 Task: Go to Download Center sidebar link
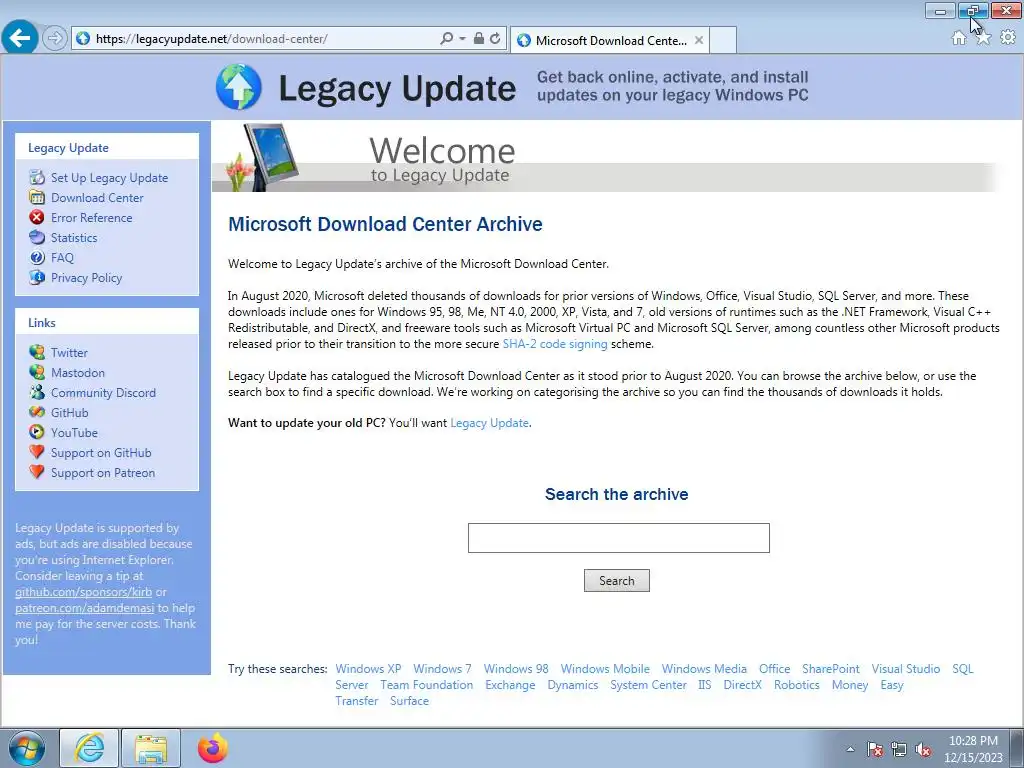coord(97,197)
